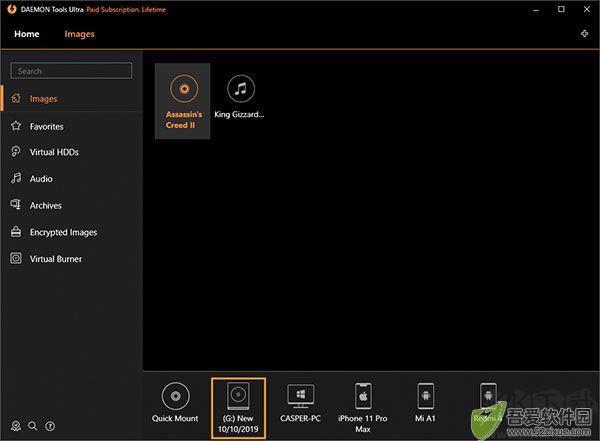Open Encrypted Images section

pyautogui.click(x=72, y=232)
